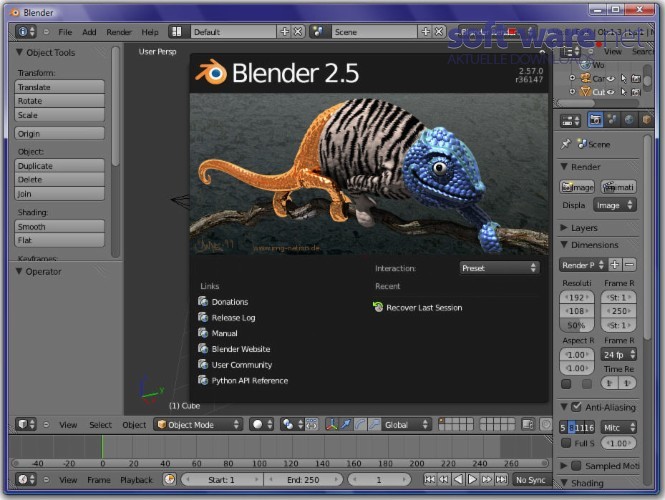Collapse the Object Tools panel
This screenshot has height=500, width=665.
[x=20, y=52]
